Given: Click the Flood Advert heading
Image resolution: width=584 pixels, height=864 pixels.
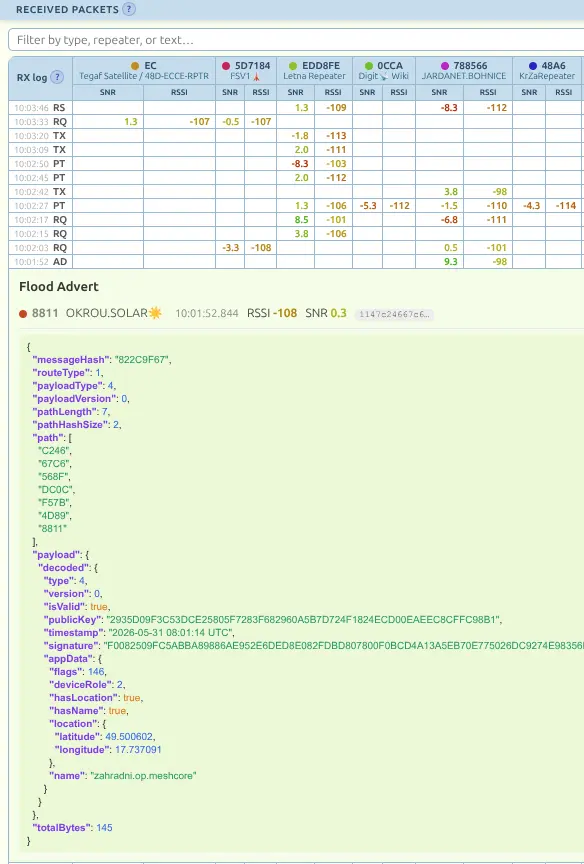Looking at the screenshot, I should point(59,287).
